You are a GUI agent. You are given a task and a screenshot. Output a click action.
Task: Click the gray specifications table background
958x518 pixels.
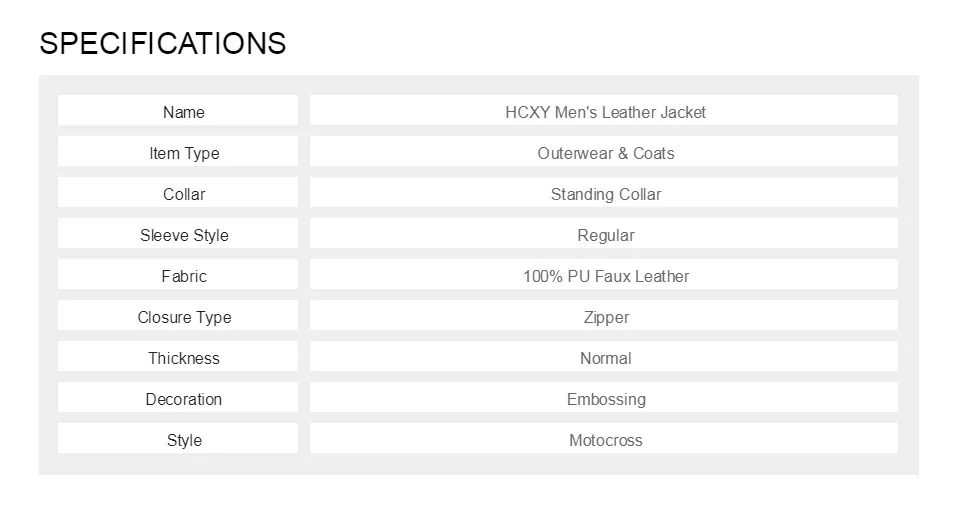tap(478, 464)
